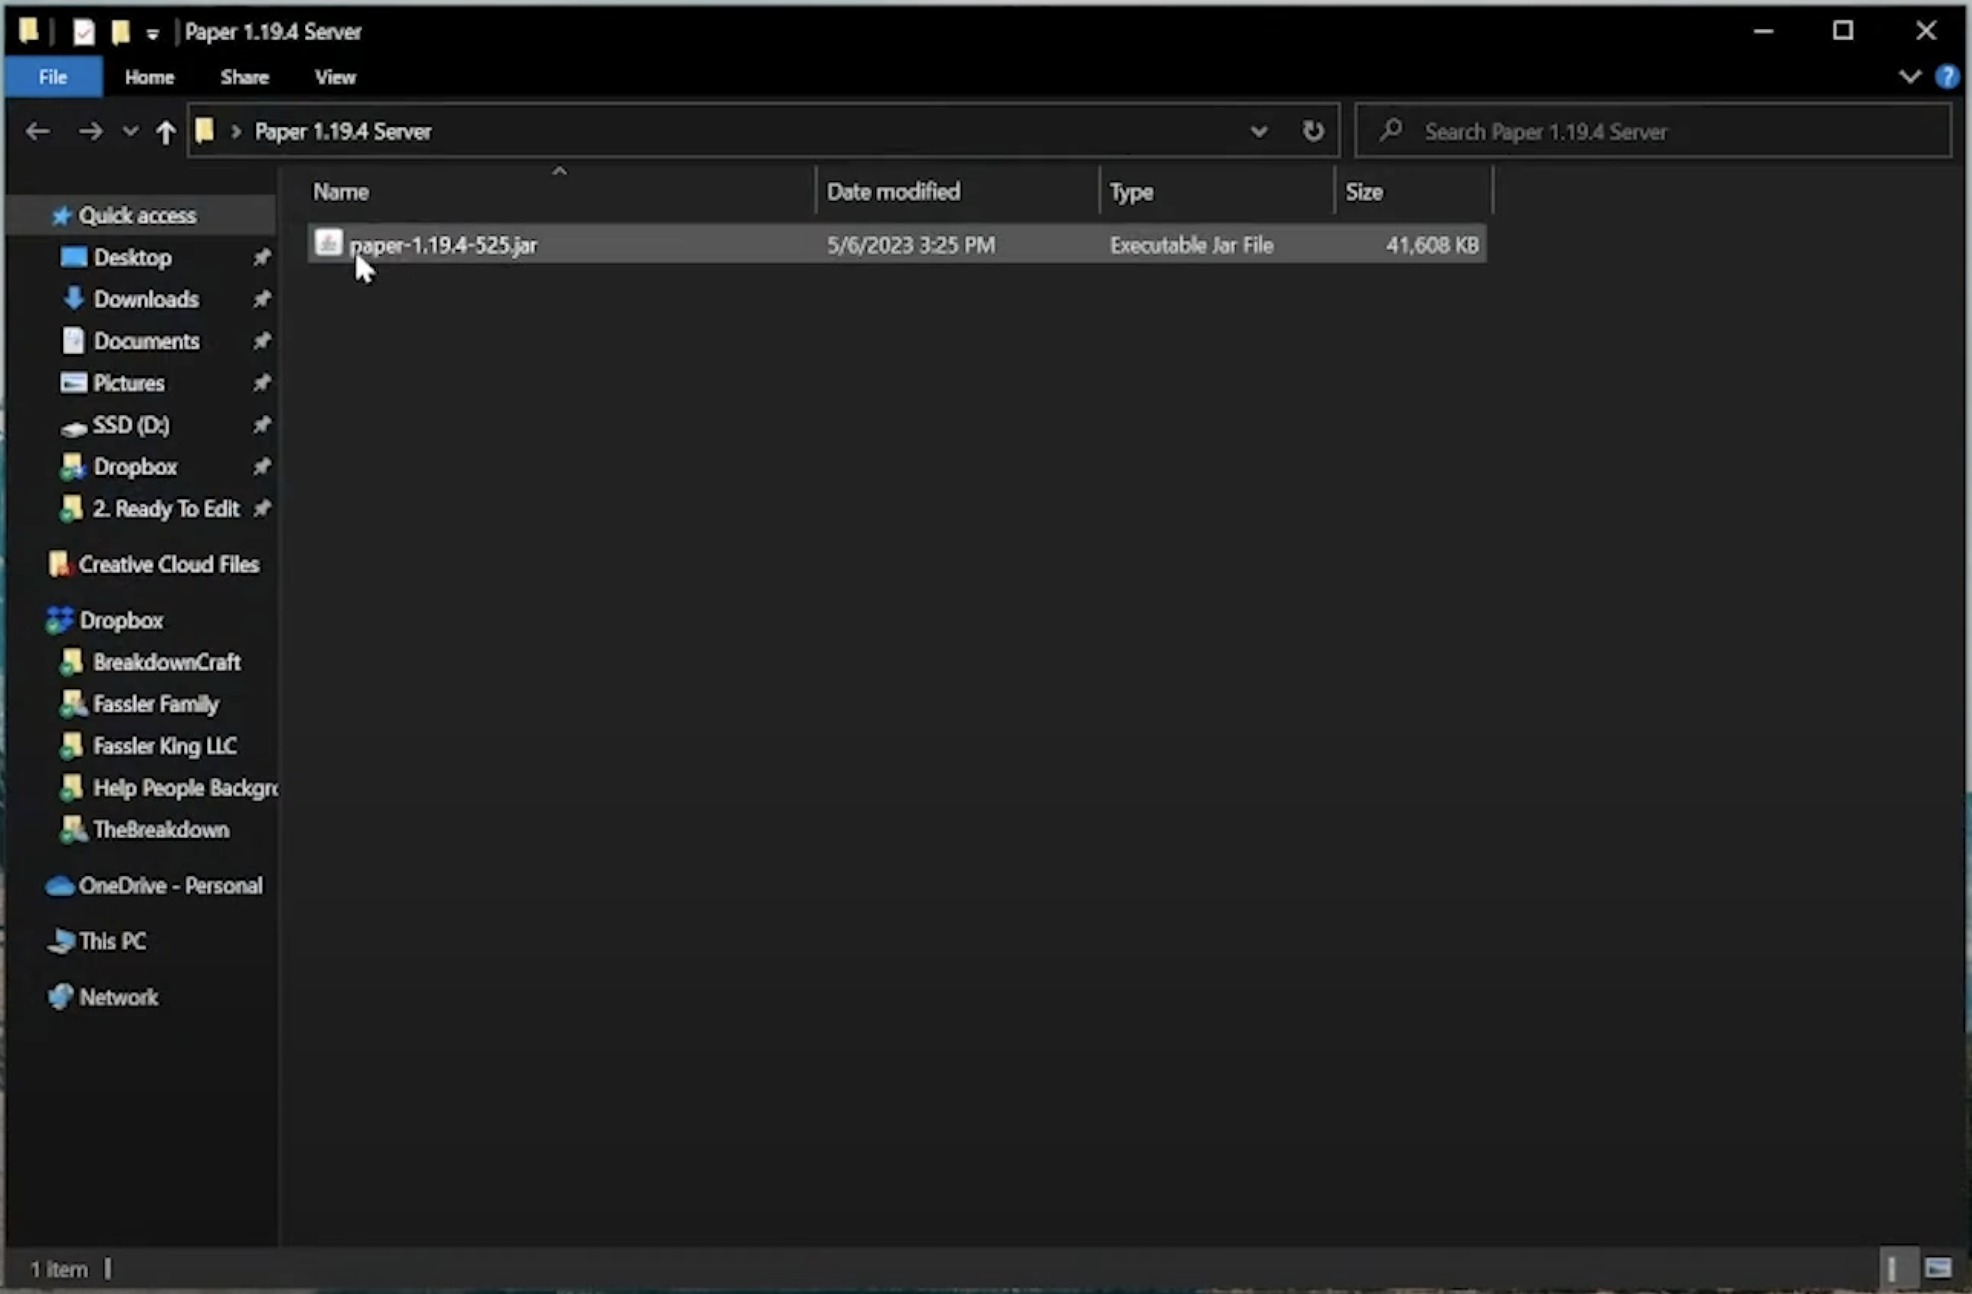This screenshot has width=1972, height=1294.
Task: Unpin the SSD (D:) quick access pin
Action: click(x=262, y=425)
